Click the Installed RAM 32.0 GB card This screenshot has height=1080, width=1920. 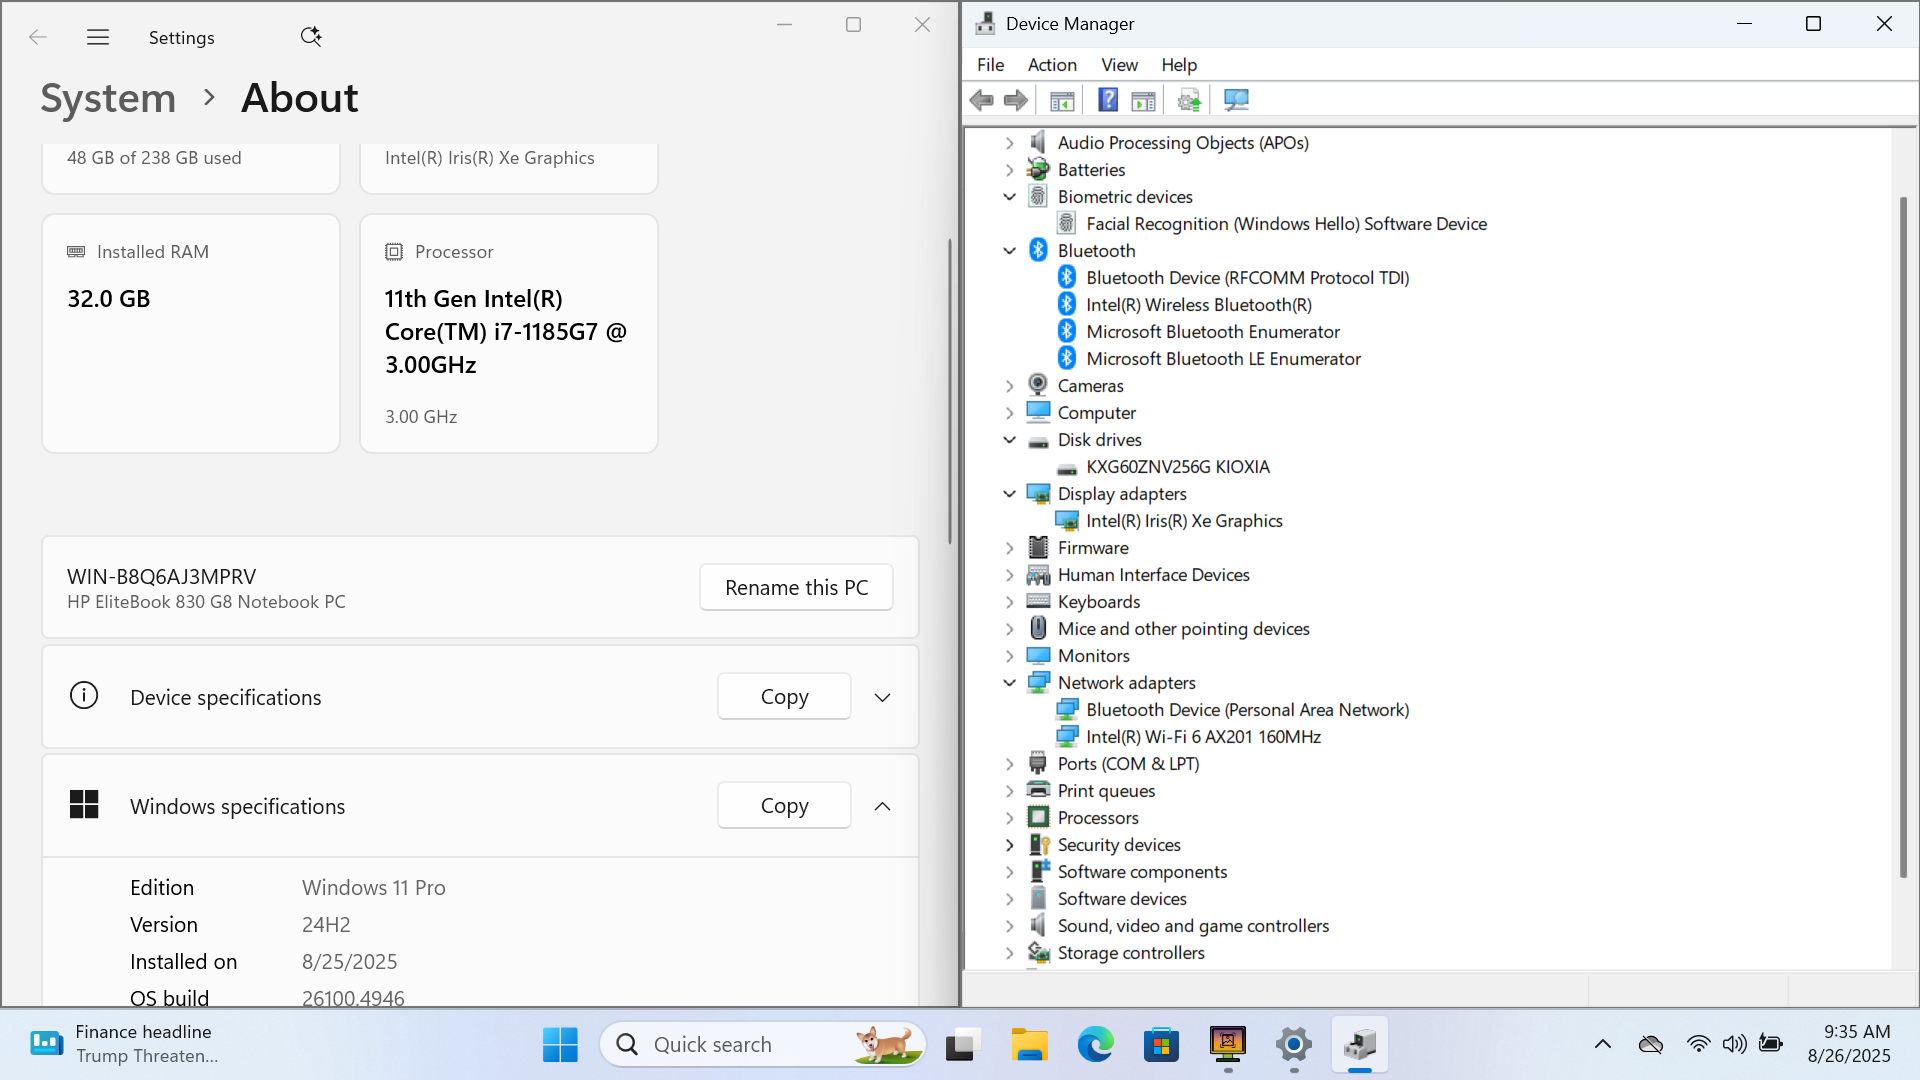coord(191,333)
